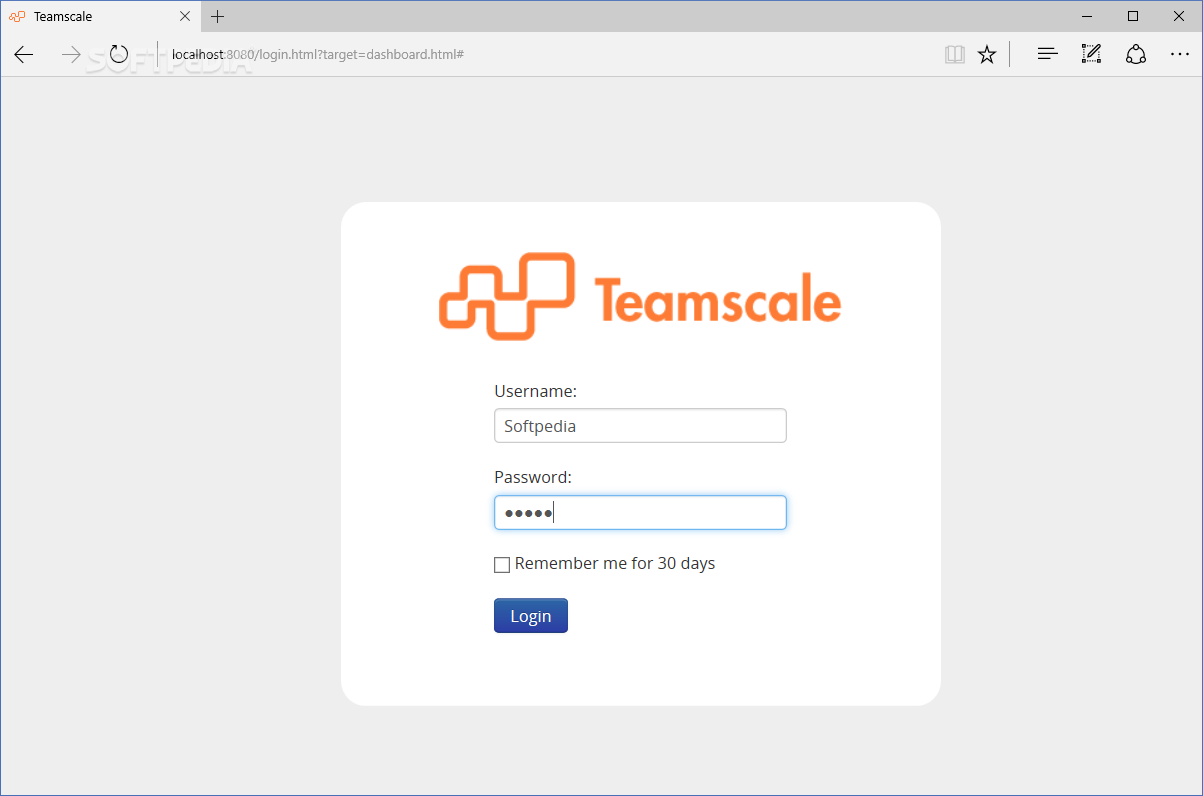The image size is (1203, 796).
Task: Click the Teamscale logo image
Action: pyautogui.click(x=640, y=295)
